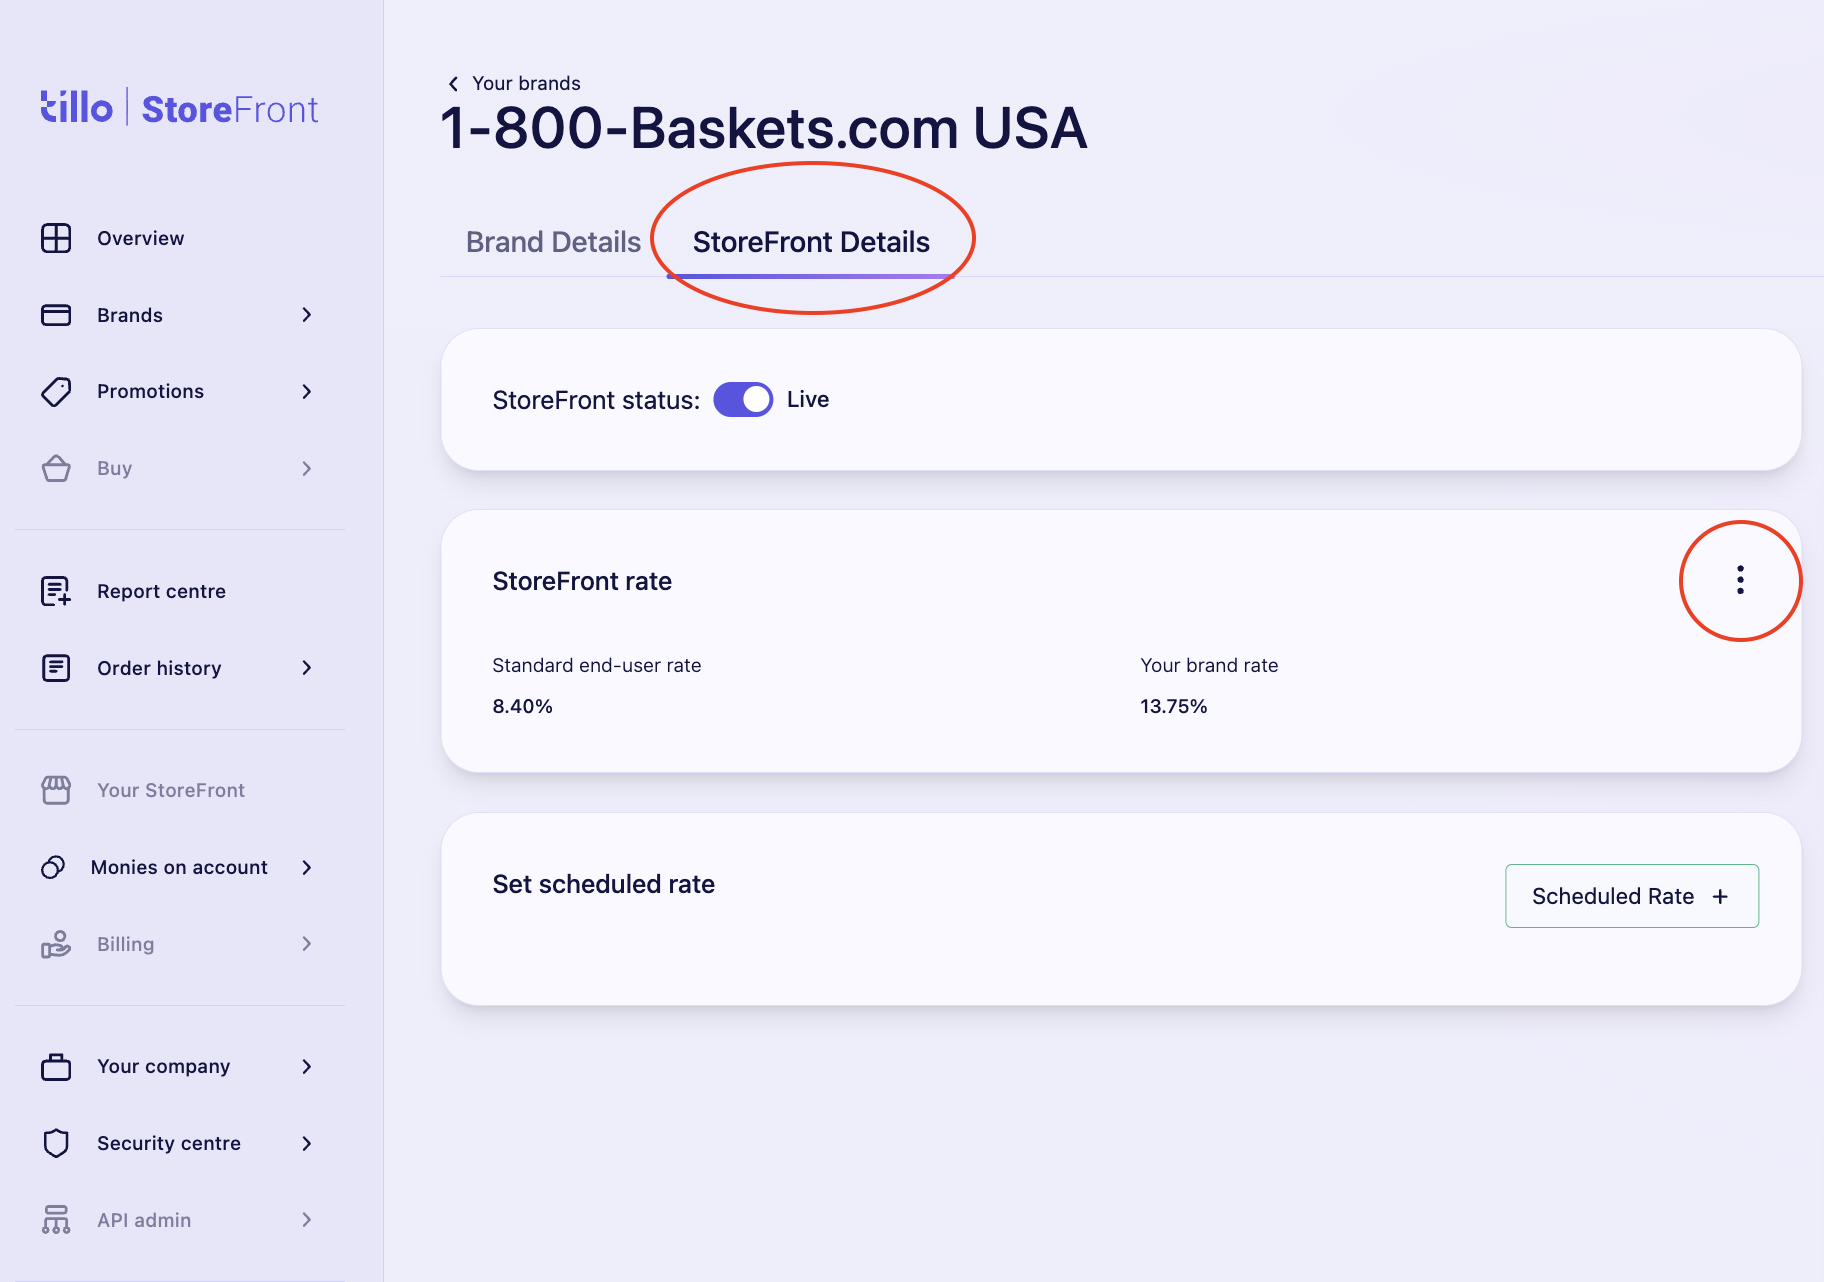Viewport: 1824px width, 1282px height.
Task: Go back to Your brands
Action: point(514,83)
